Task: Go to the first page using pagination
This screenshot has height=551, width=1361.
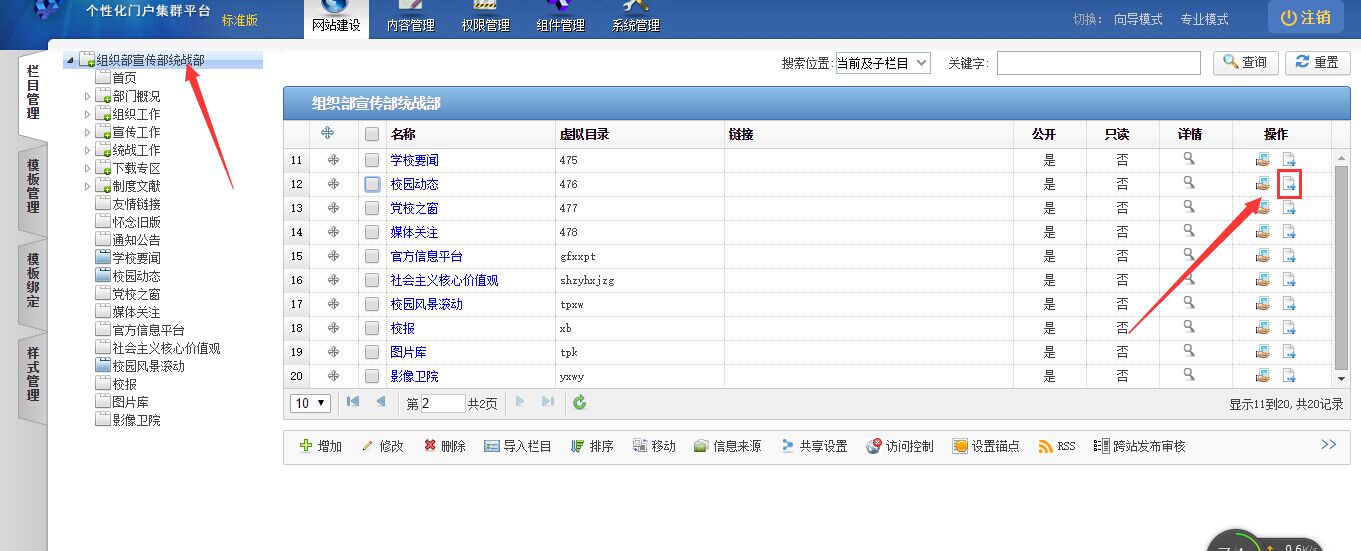Action: tap(353, 402)
